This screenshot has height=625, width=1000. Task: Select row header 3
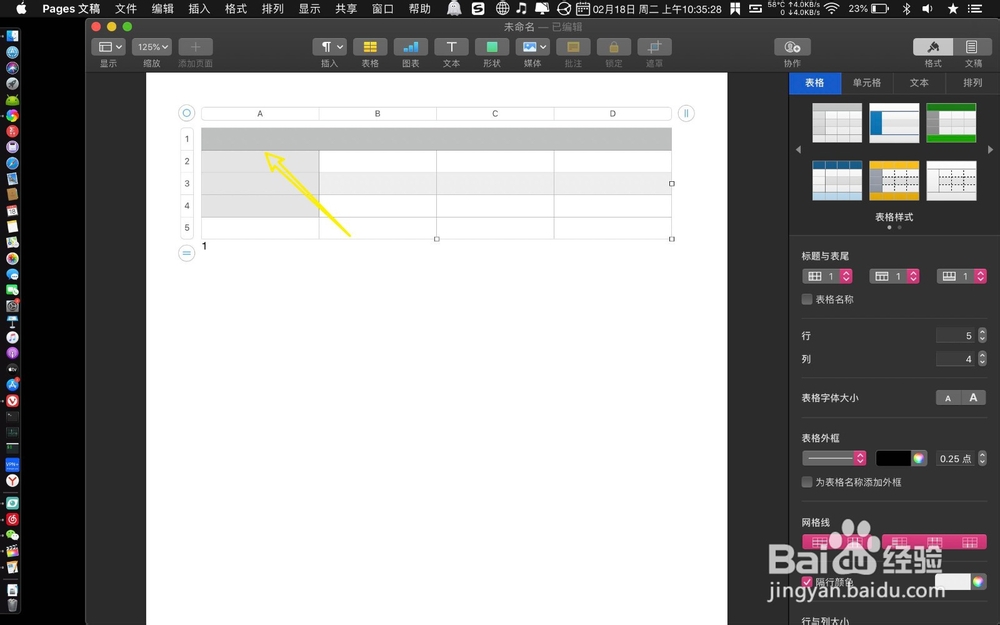pos(187,184)
